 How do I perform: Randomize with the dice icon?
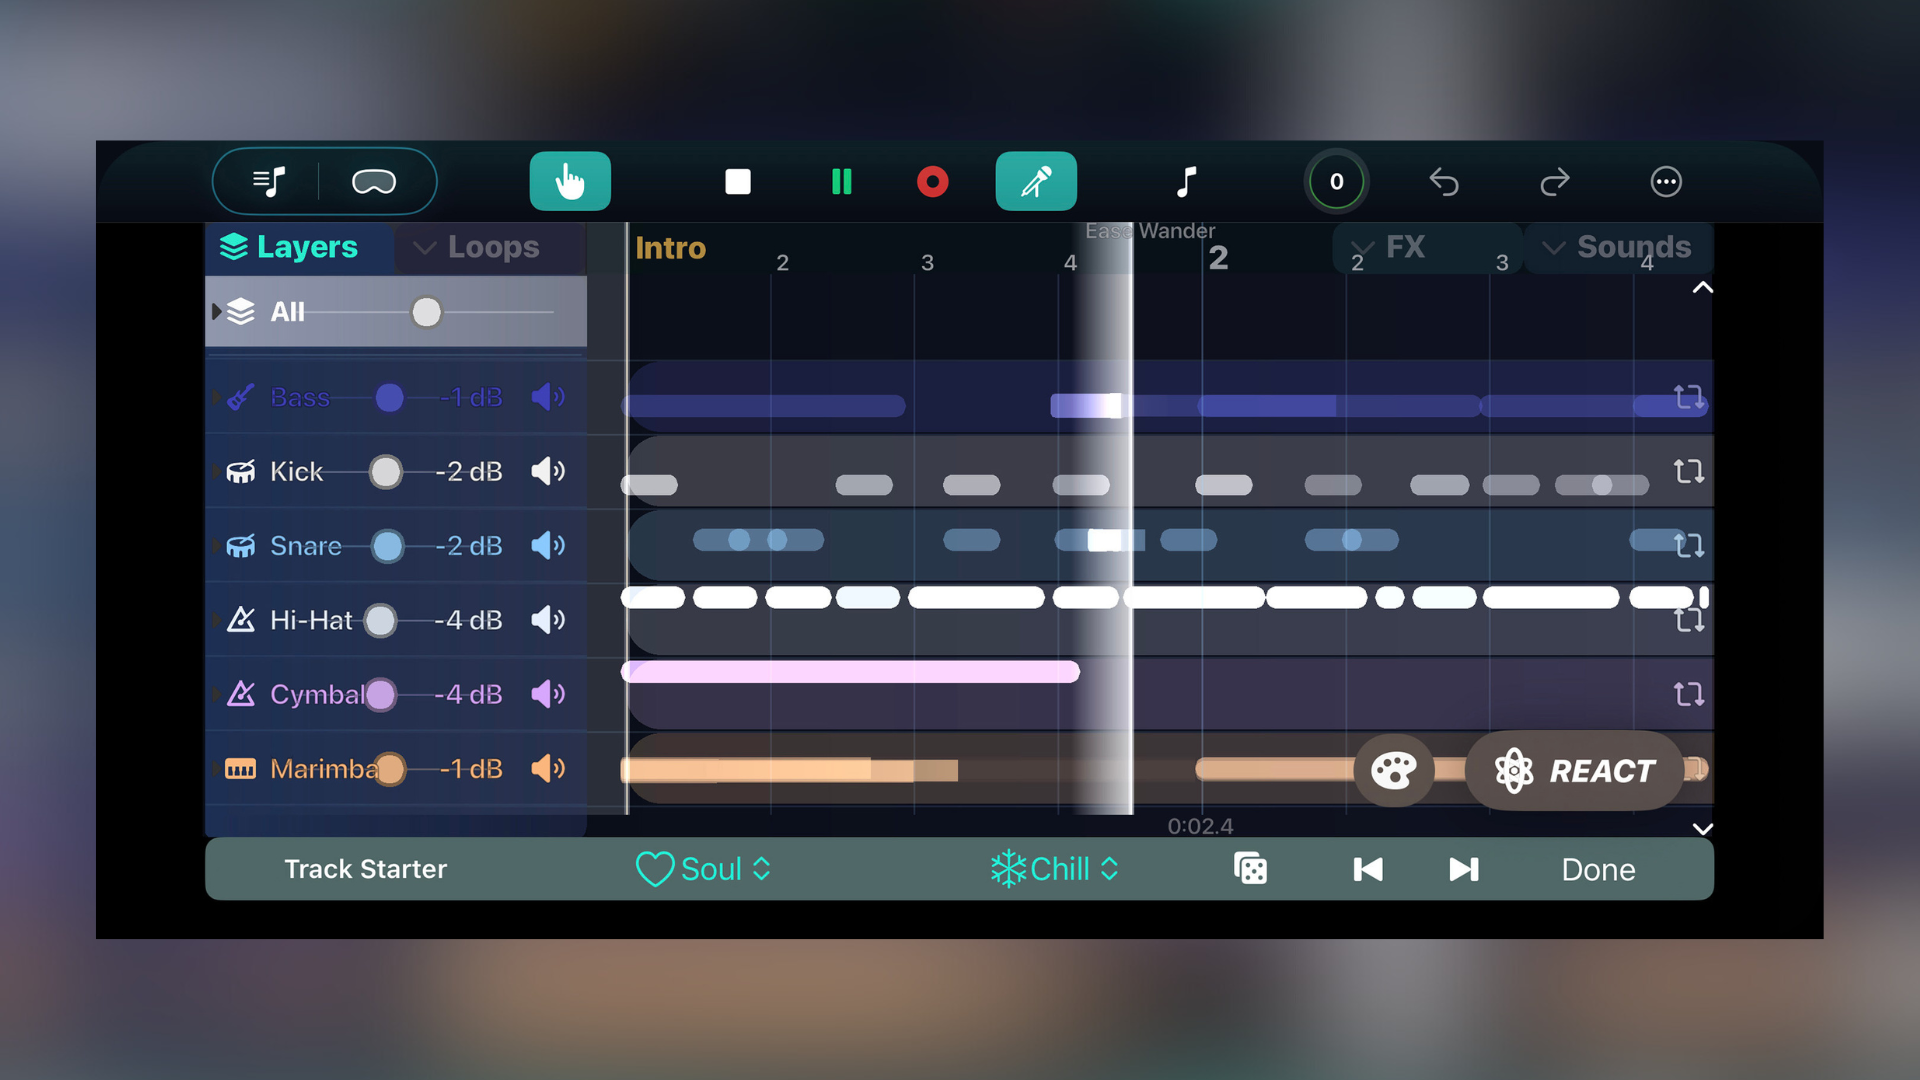(x=1251, y=869)
